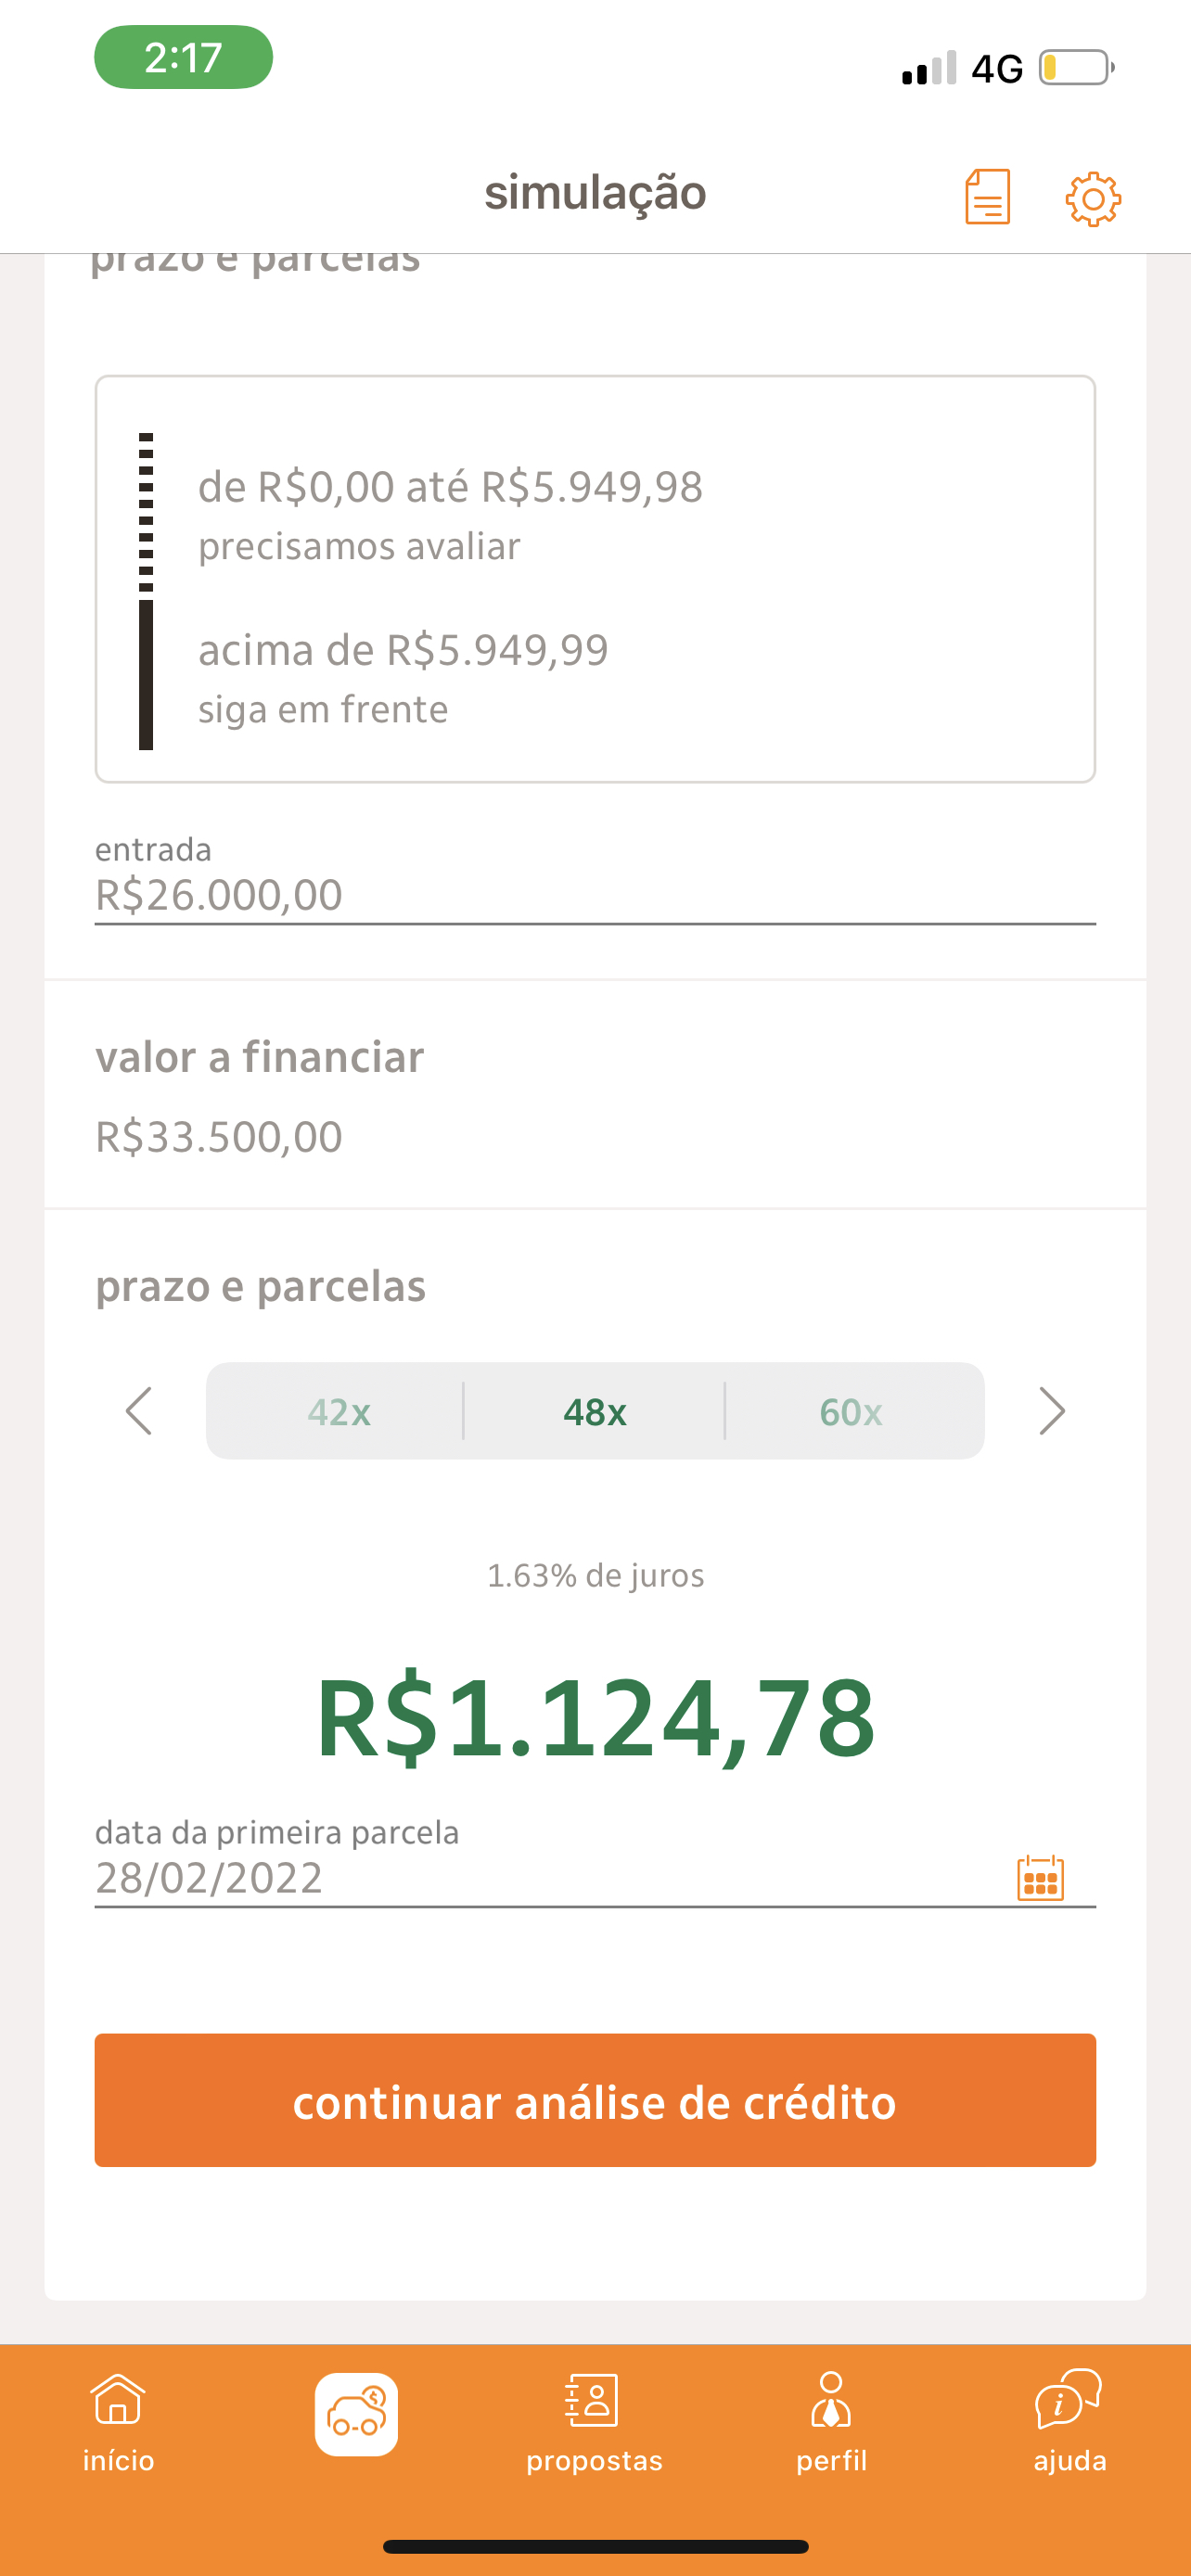Screen dimensions: 1191x2576
Task: Select the 42x installment term
Action: [x=339, y=1411]
